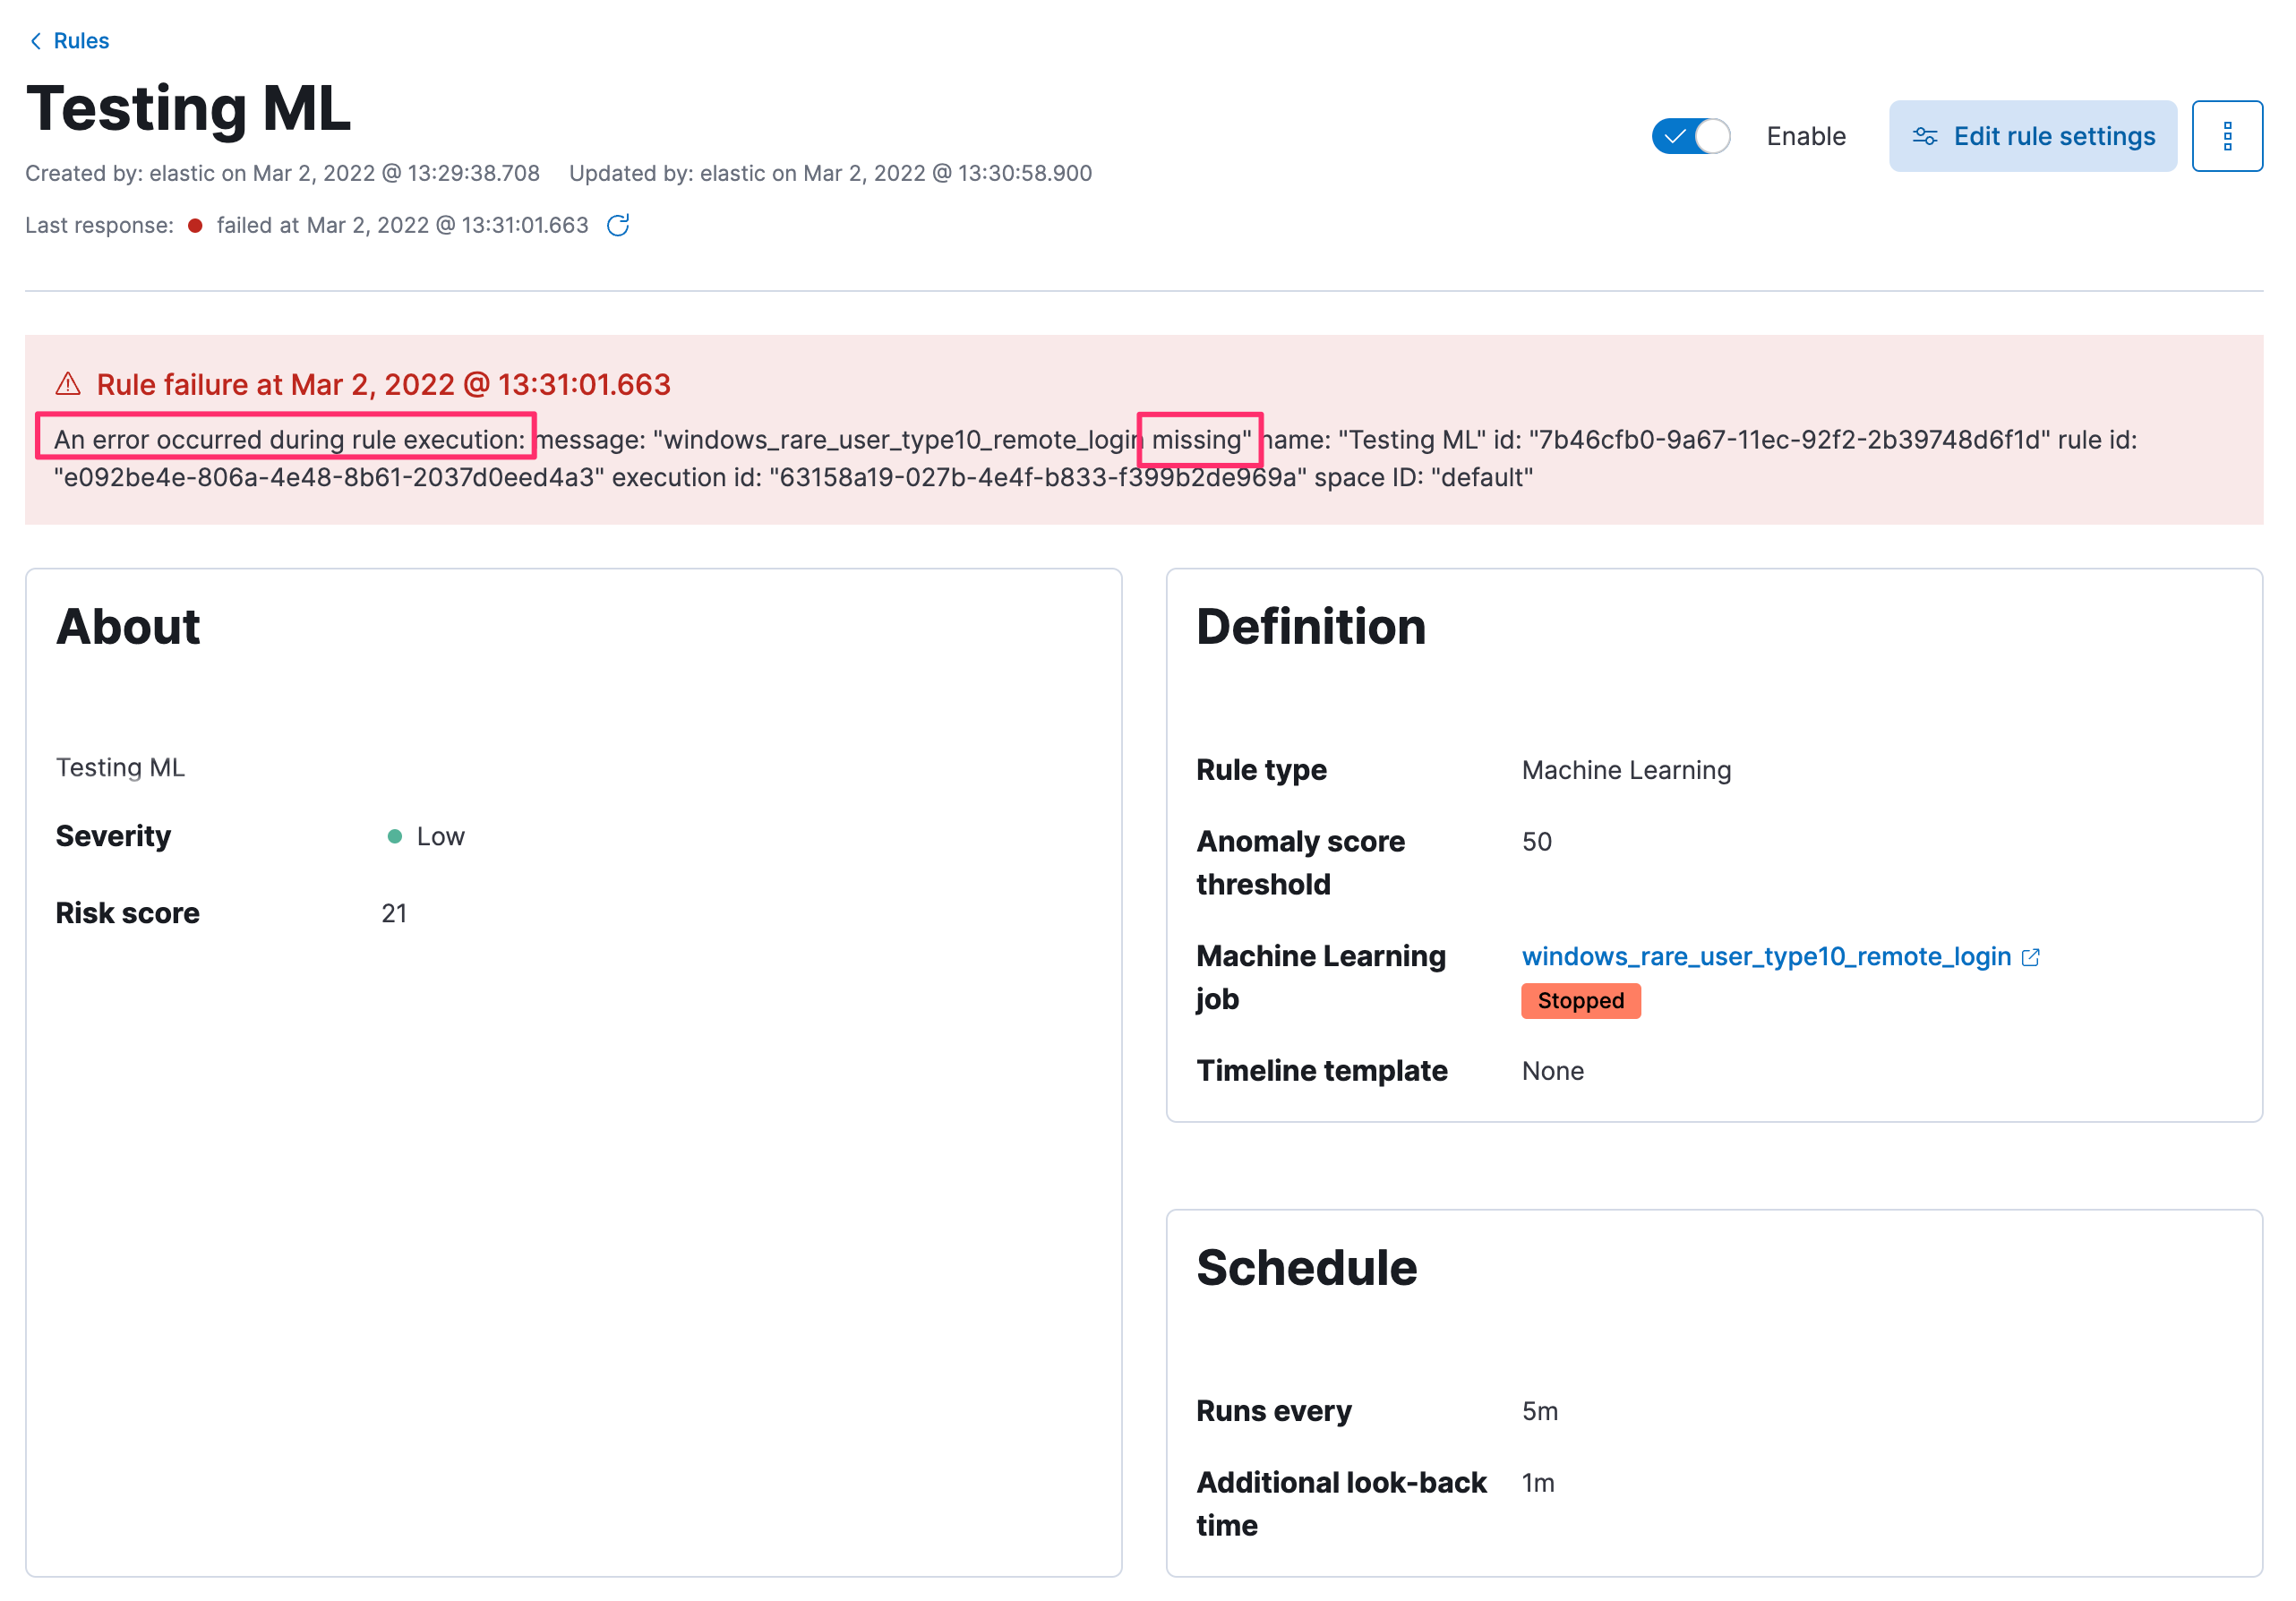Navigate back using the Rules link
The image size is (2296, 1601).
coord(84,40)
